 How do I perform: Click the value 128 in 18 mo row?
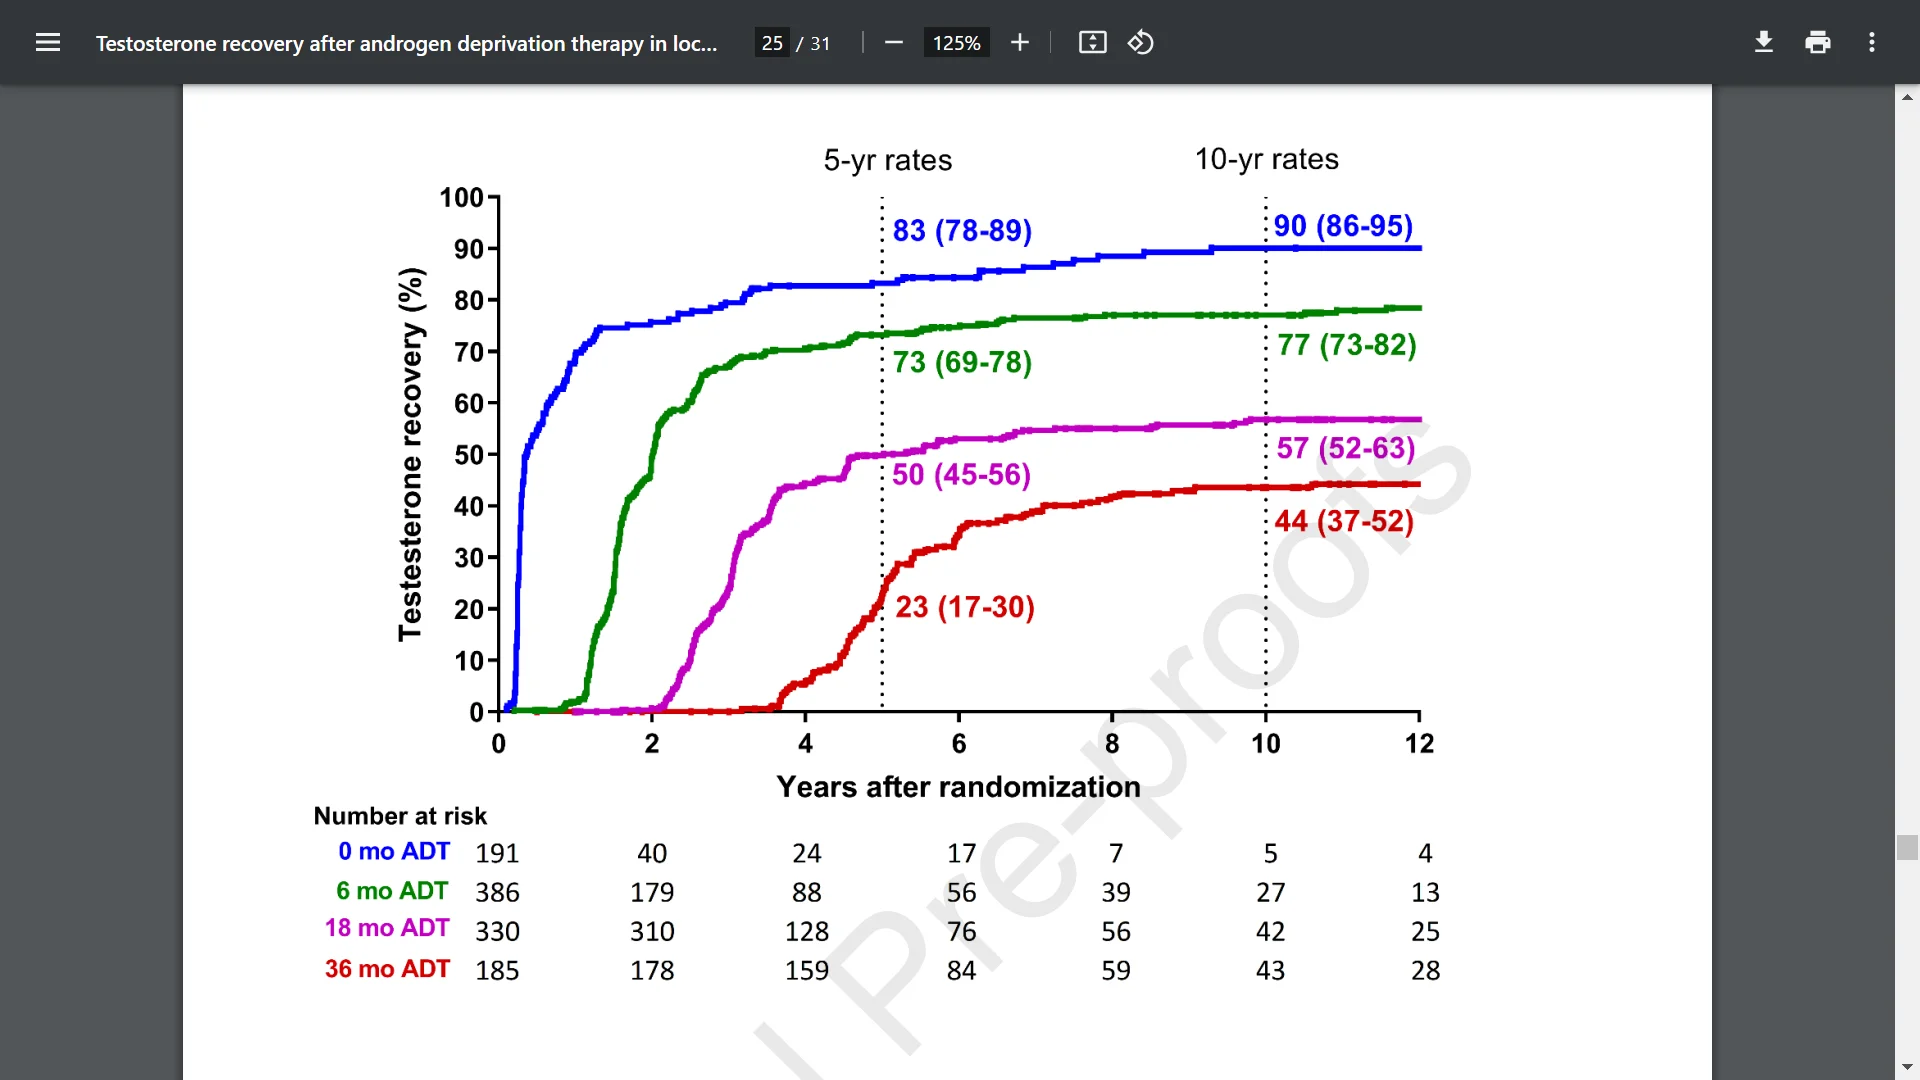coord(807,932)
